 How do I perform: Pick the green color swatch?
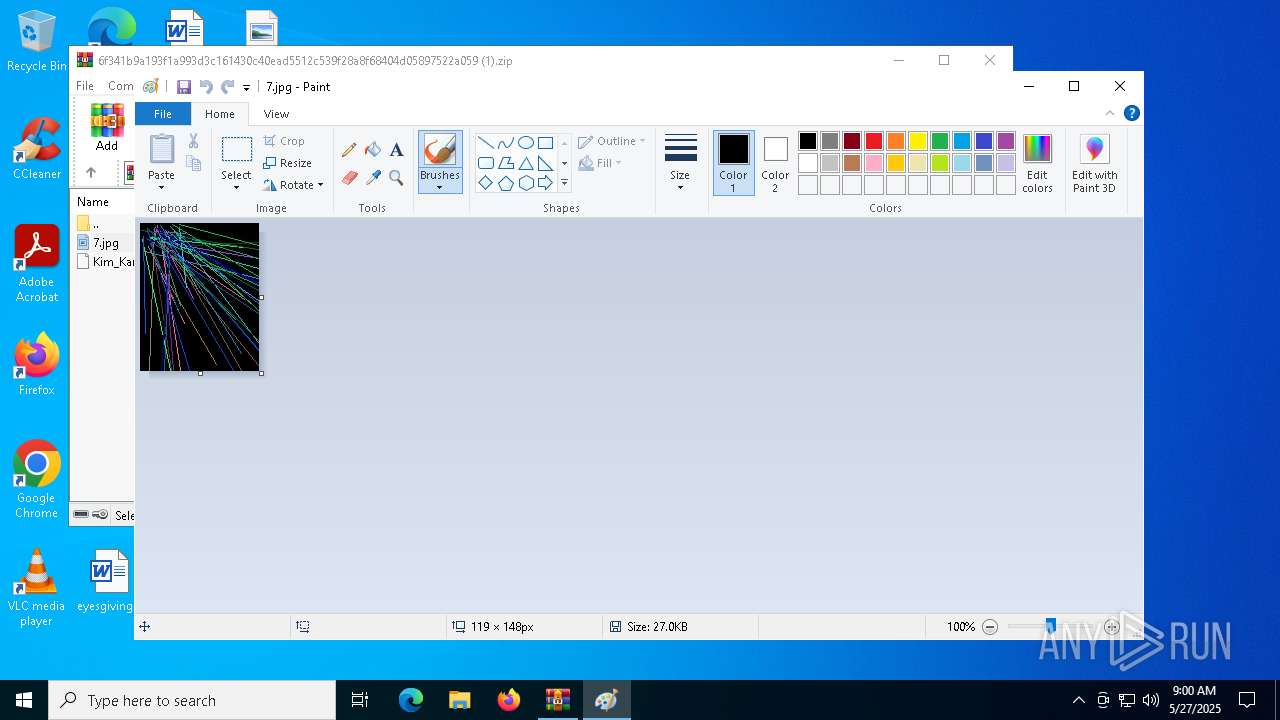940,141
